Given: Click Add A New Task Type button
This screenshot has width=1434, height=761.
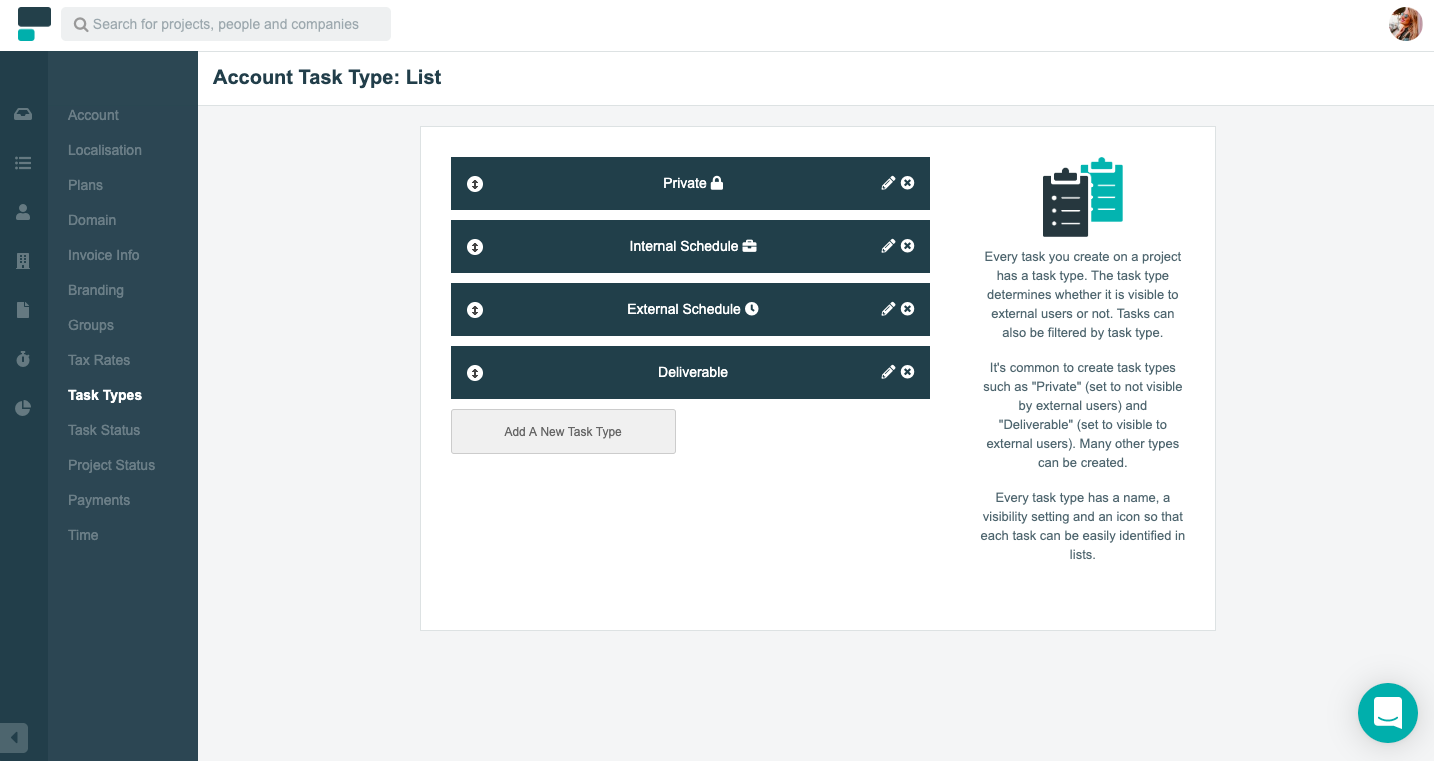Looking at the screenshot, I should (563, 432).
